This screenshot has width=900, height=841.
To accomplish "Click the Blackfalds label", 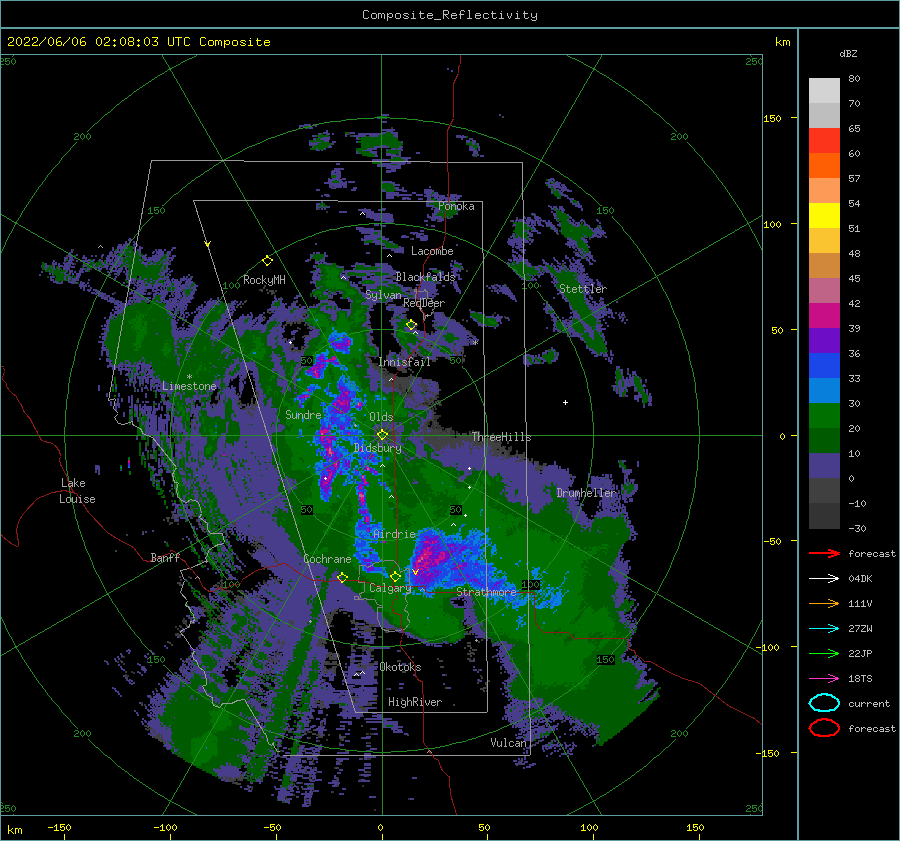I will 425,277.
